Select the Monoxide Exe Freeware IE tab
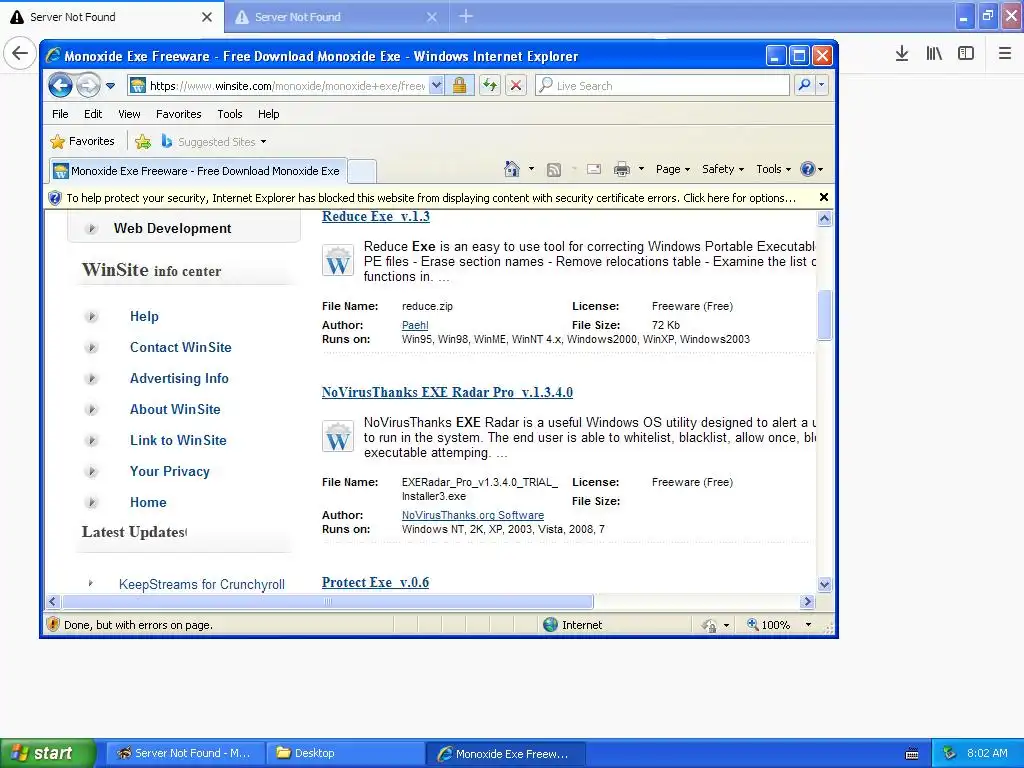Screen dimensions: 1024x768 coord(198,171)
